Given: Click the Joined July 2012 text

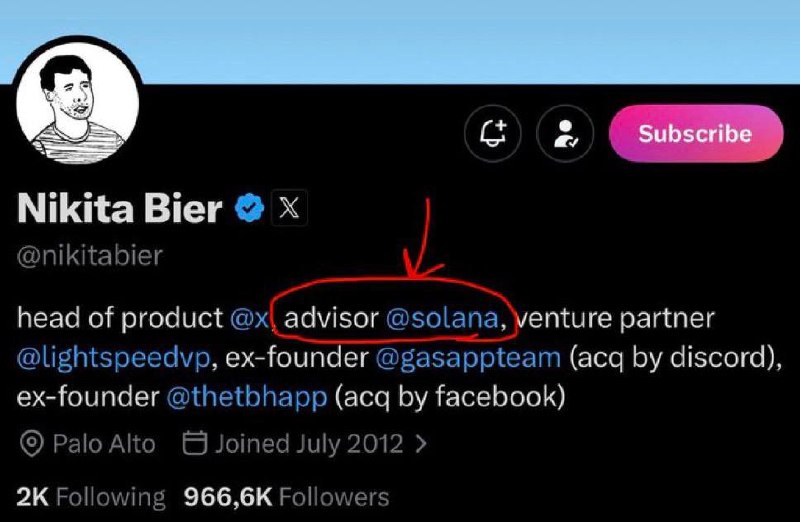Looking at the screenshot, I should tap(309, 443).
